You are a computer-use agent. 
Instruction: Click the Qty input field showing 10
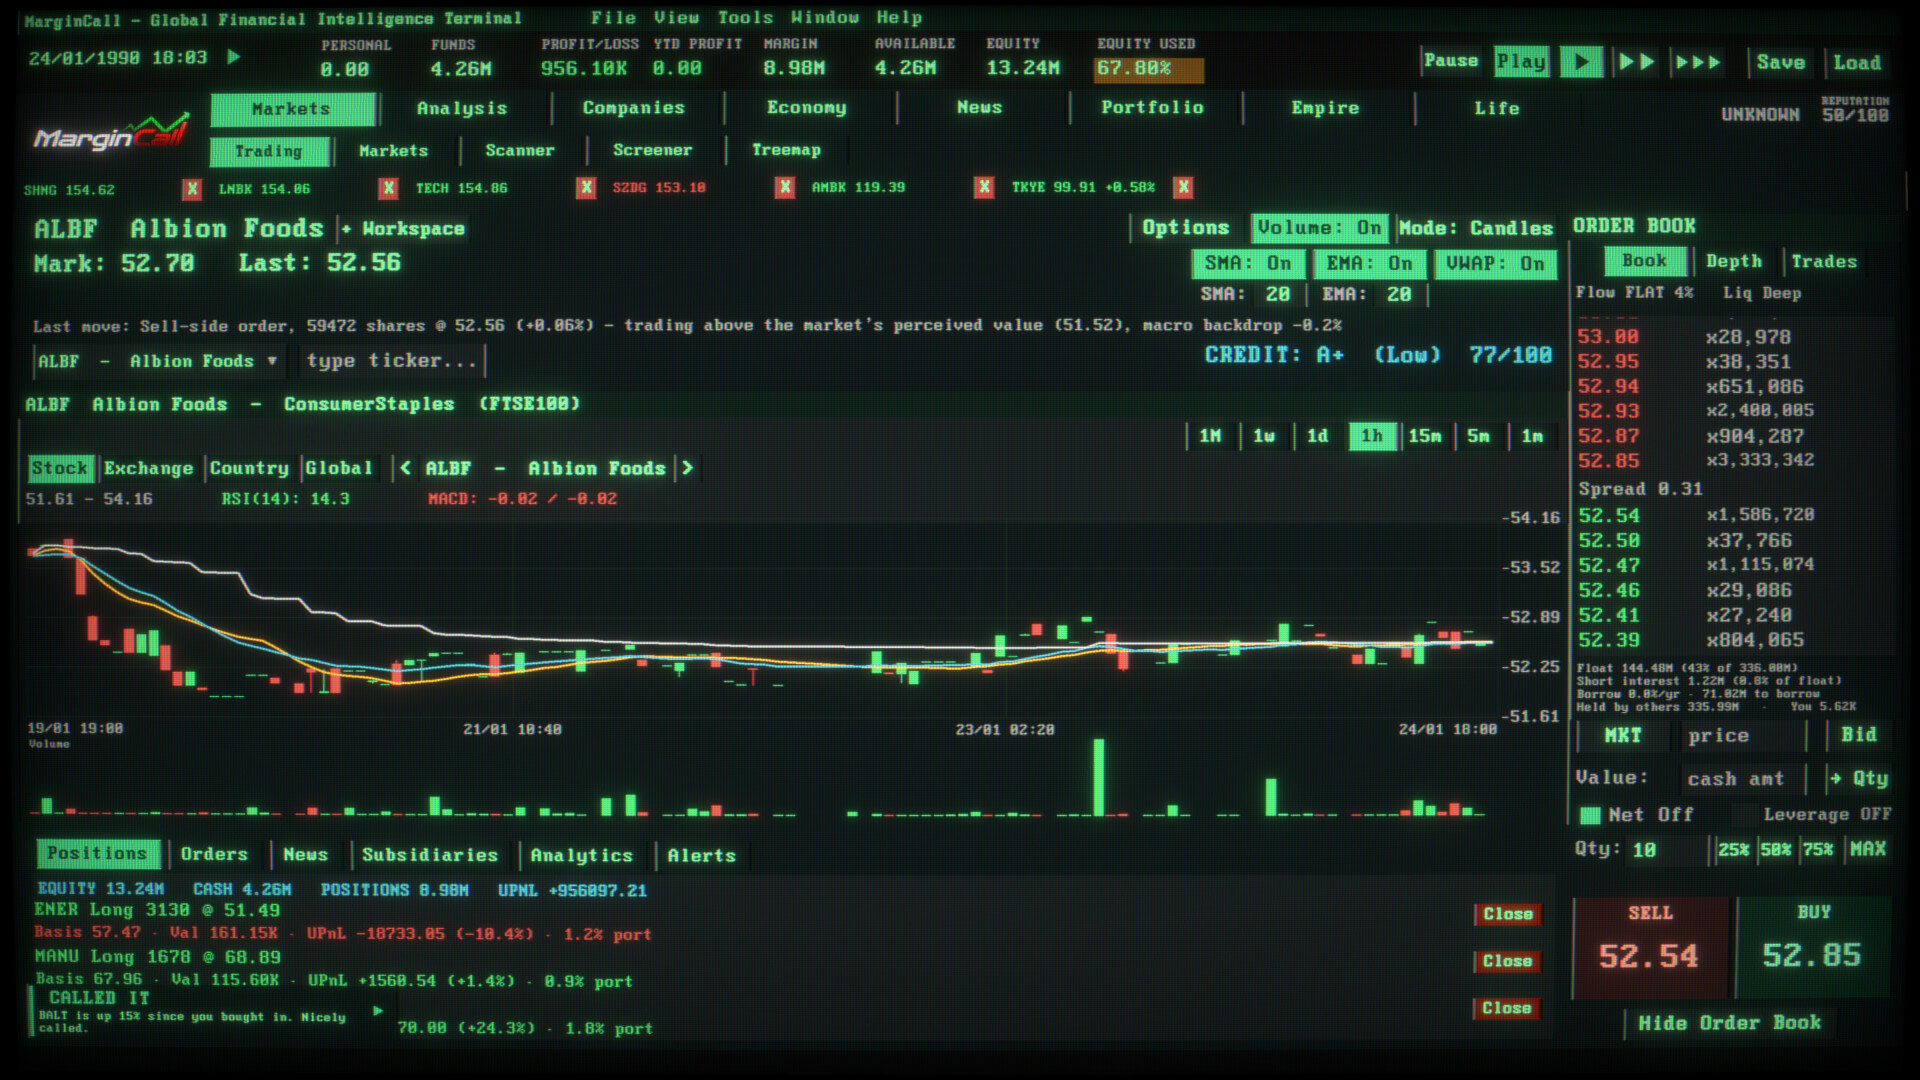(x=1666, y=850)
